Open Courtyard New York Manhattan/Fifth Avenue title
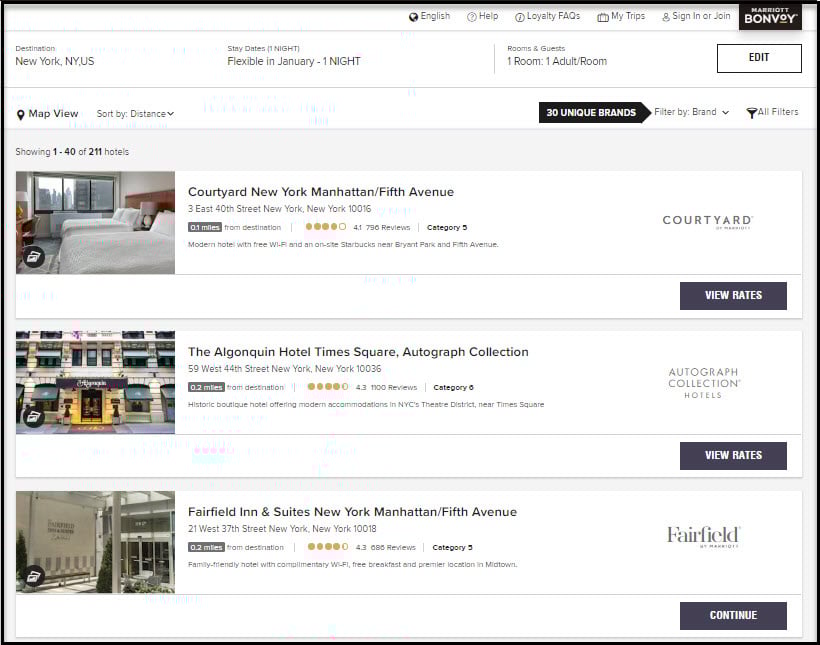The image size is (820, 645). point(321,192)
